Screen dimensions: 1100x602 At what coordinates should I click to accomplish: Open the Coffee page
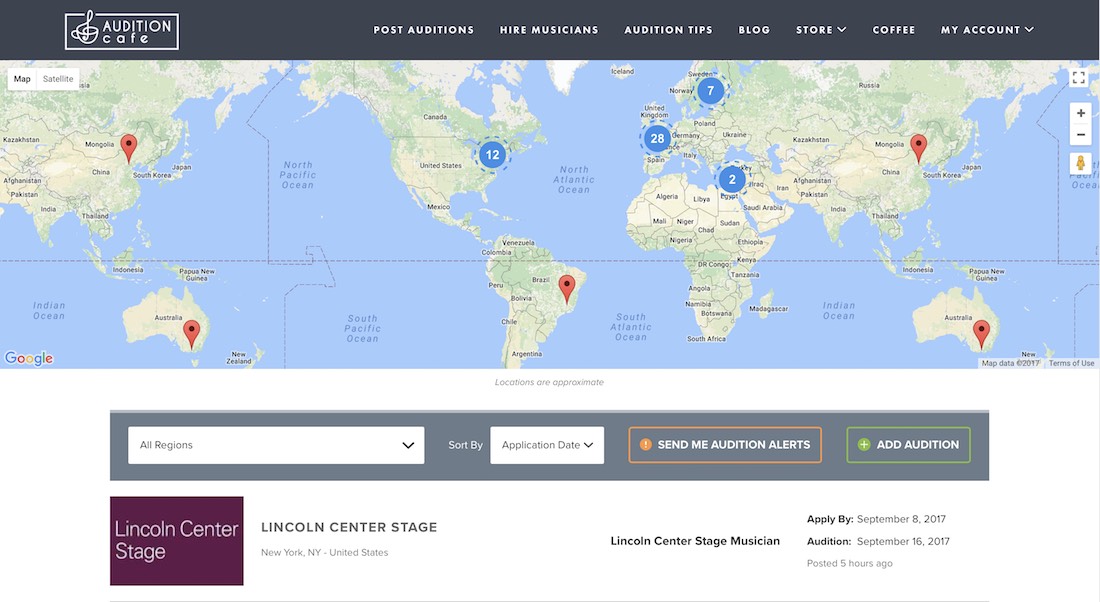(x=894, y=29)
